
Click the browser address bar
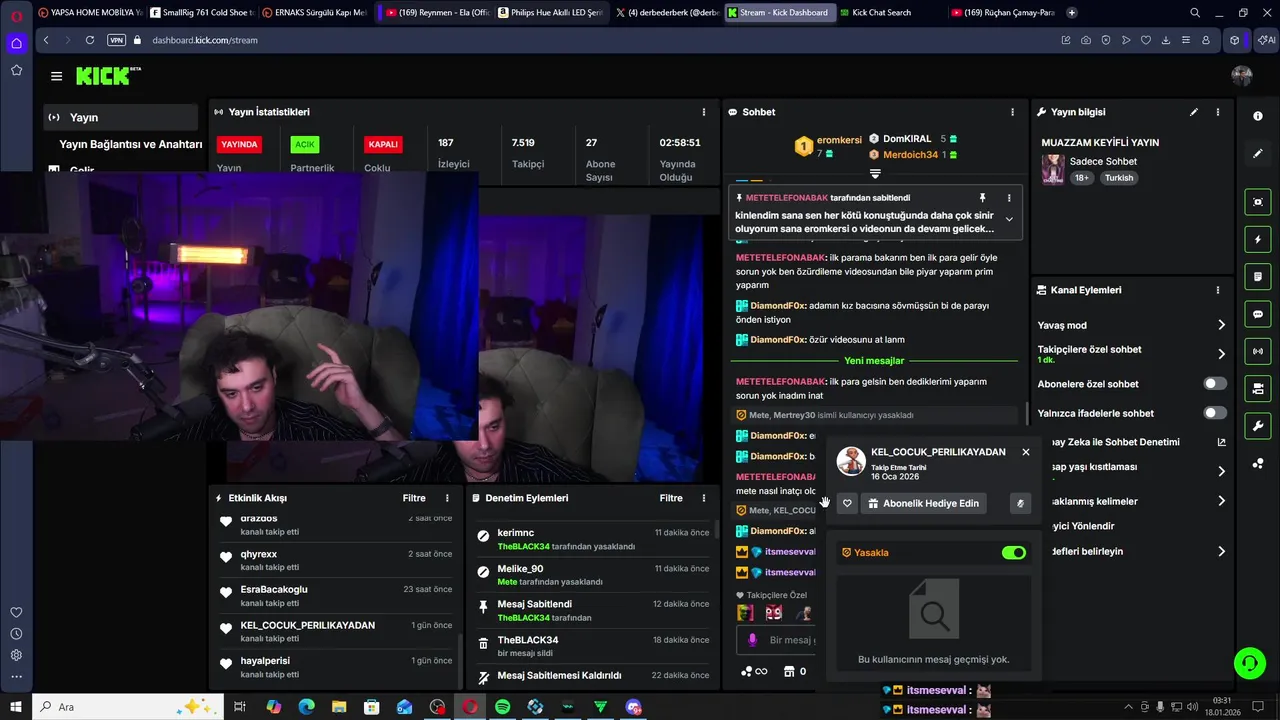pos(600,40)
